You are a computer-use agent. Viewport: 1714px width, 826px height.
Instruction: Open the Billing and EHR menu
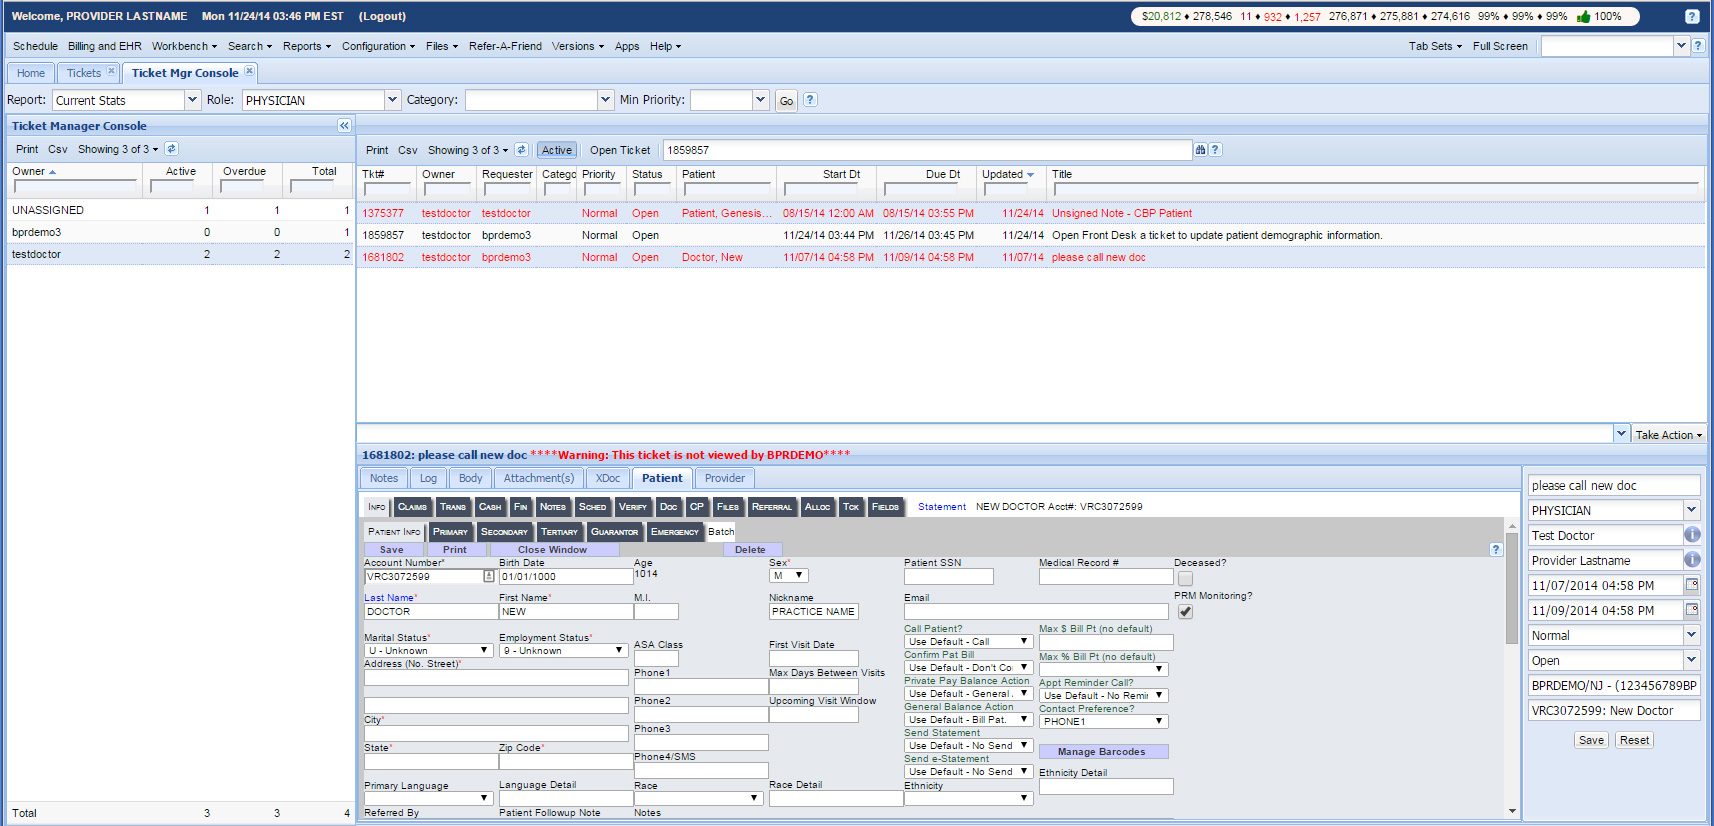(105, 46)
